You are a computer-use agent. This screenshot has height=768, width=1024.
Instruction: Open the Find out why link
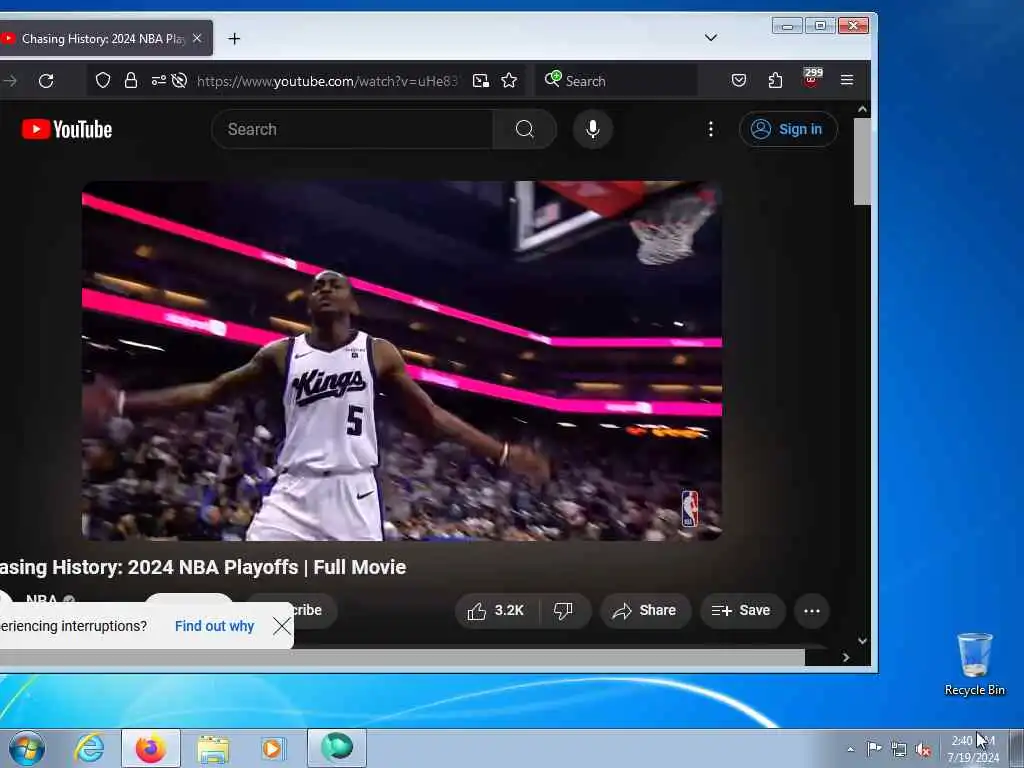pos(214,626)
